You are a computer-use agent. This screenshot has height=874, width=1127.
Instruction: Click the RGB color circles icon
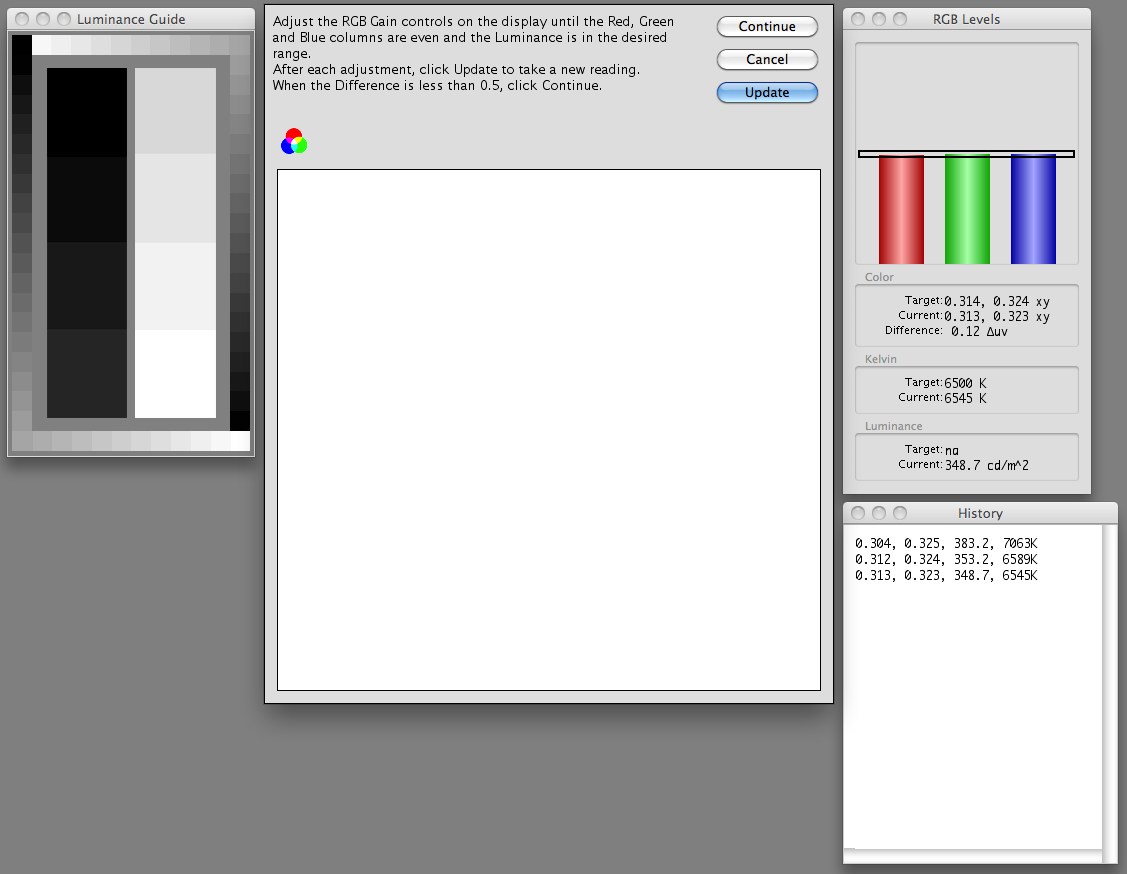click(x=294, y=142)
